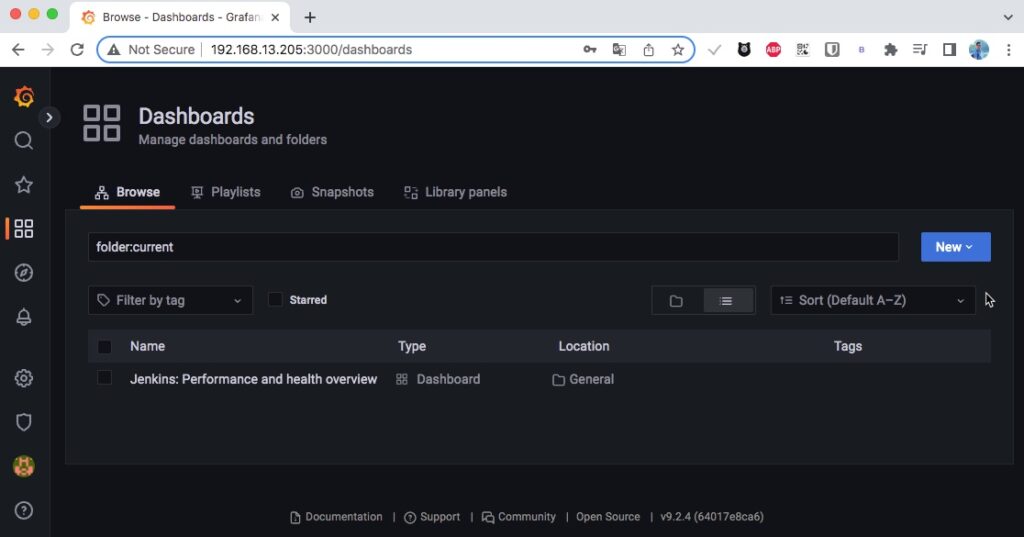Open the Support footer link
This screenshot has height=537, width=1024.
(x=432, y=517)
